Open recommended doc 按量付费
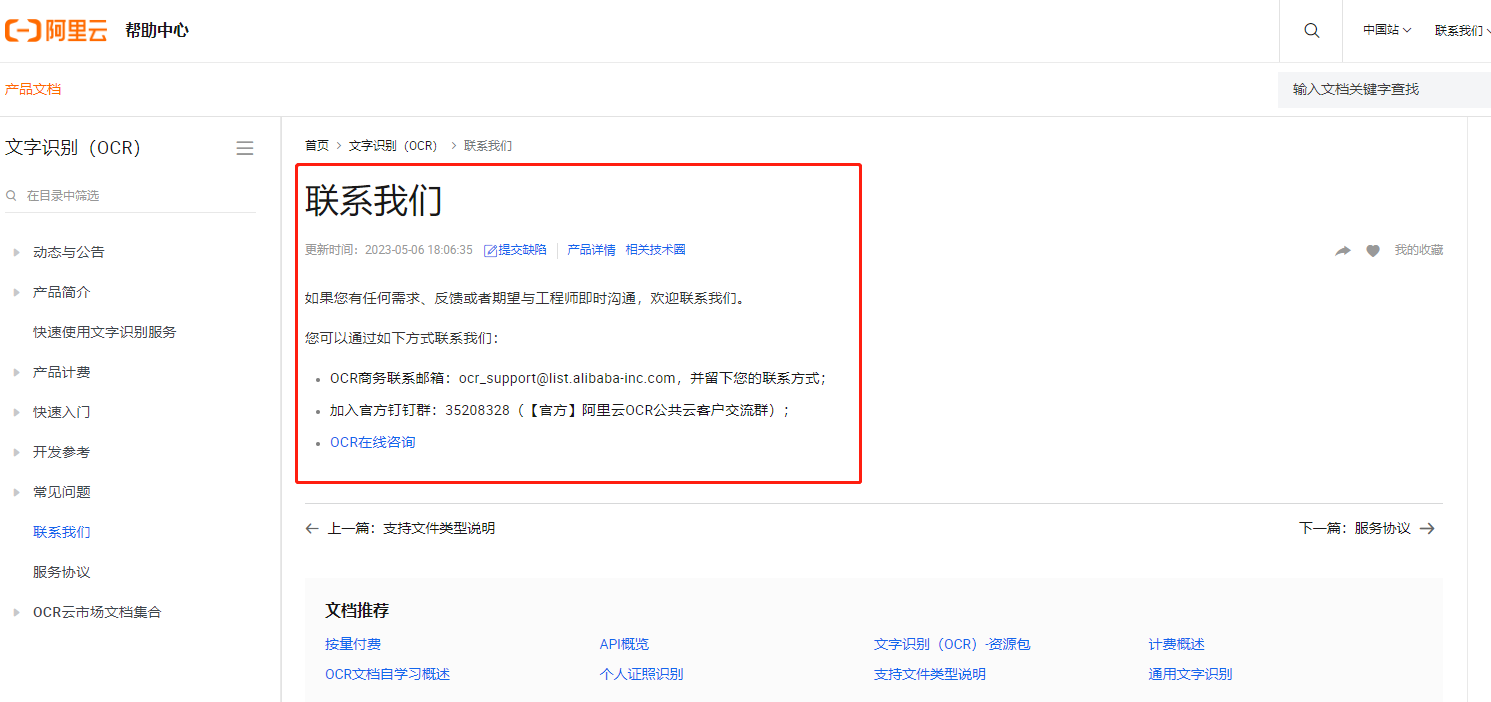Viewport: 1491px width, 702px height. click(x=353, y=644)
